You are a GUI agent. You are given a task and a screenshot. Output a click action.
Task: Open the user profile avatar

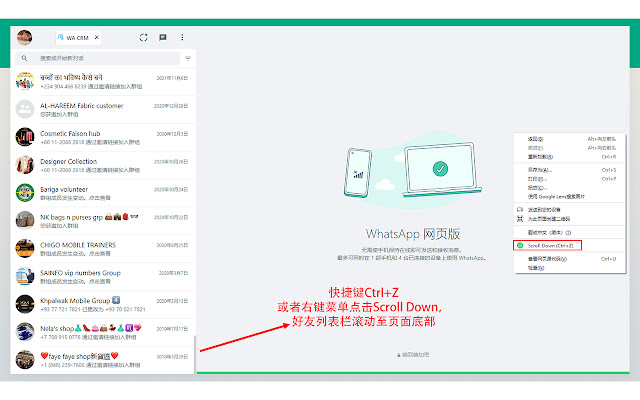point(24,38)
